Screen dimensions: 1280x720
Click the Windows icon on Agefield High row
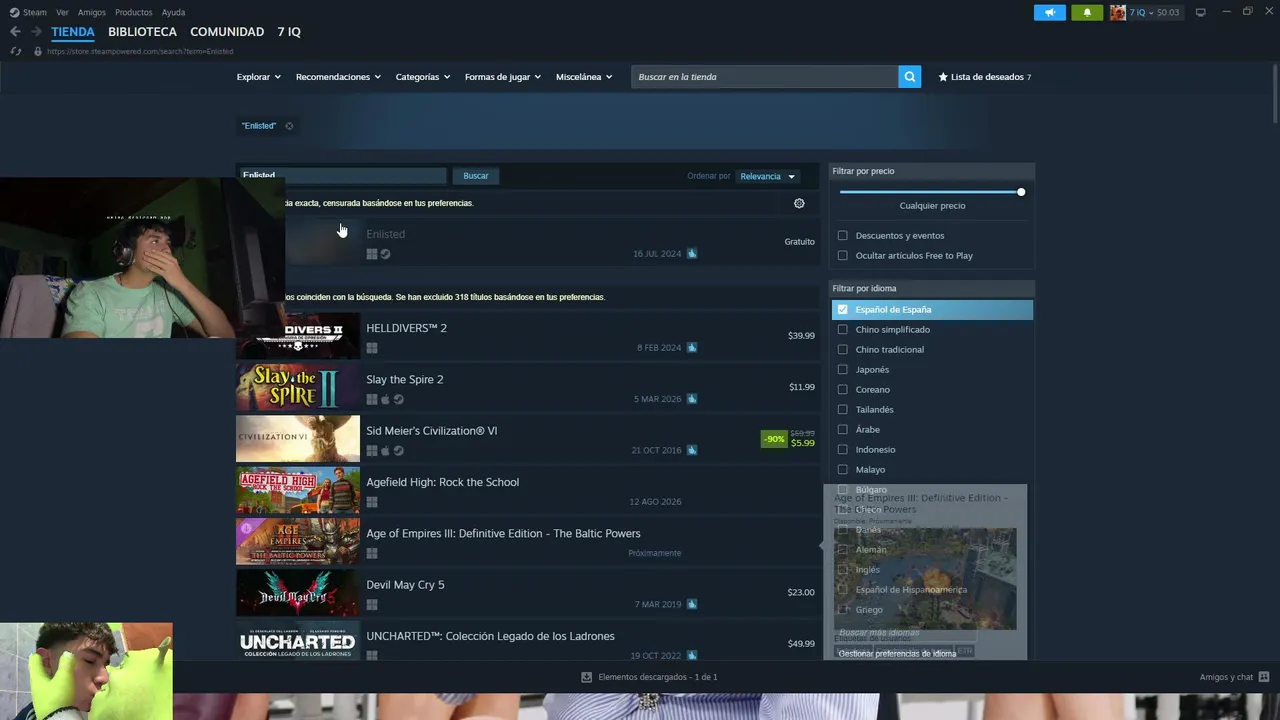pos(372,502)
